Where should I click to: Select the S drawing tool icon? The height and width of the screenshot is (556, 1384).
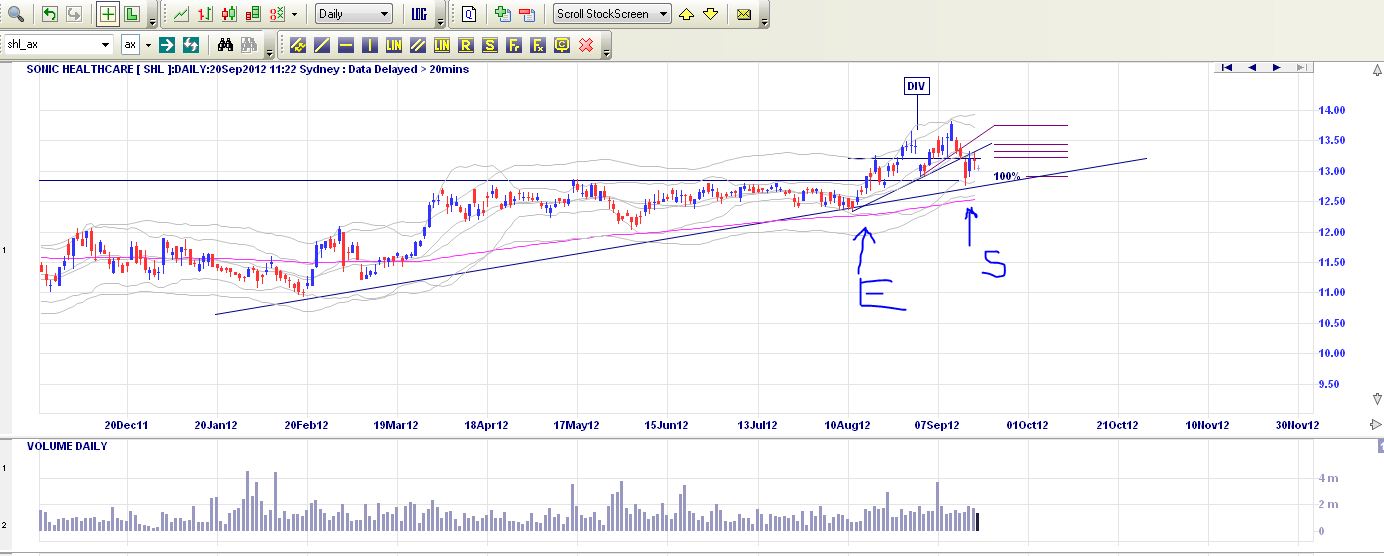(490, 45)
